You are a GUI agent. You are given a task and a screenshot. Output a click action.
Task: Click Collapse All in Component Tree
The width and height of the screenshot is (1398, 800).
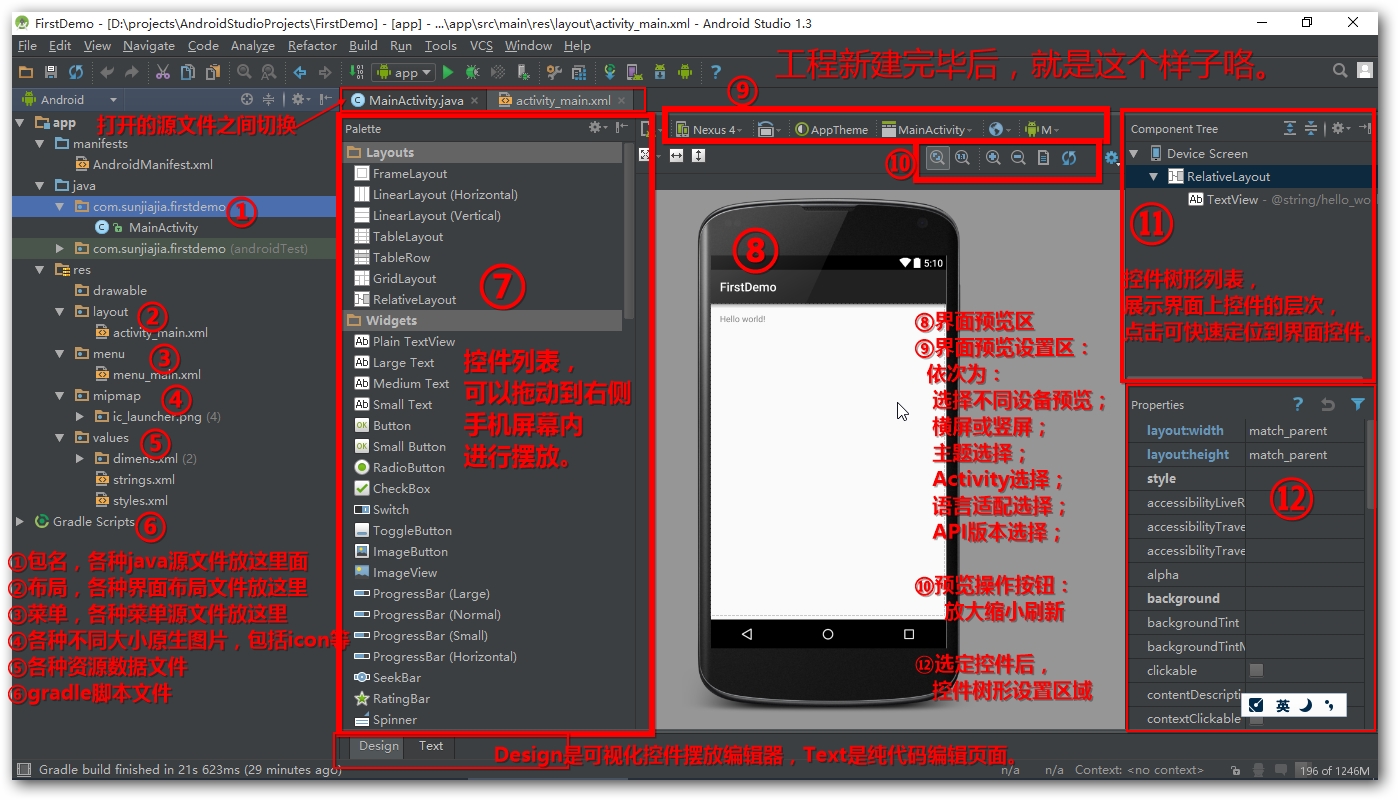click(1311, 128)
